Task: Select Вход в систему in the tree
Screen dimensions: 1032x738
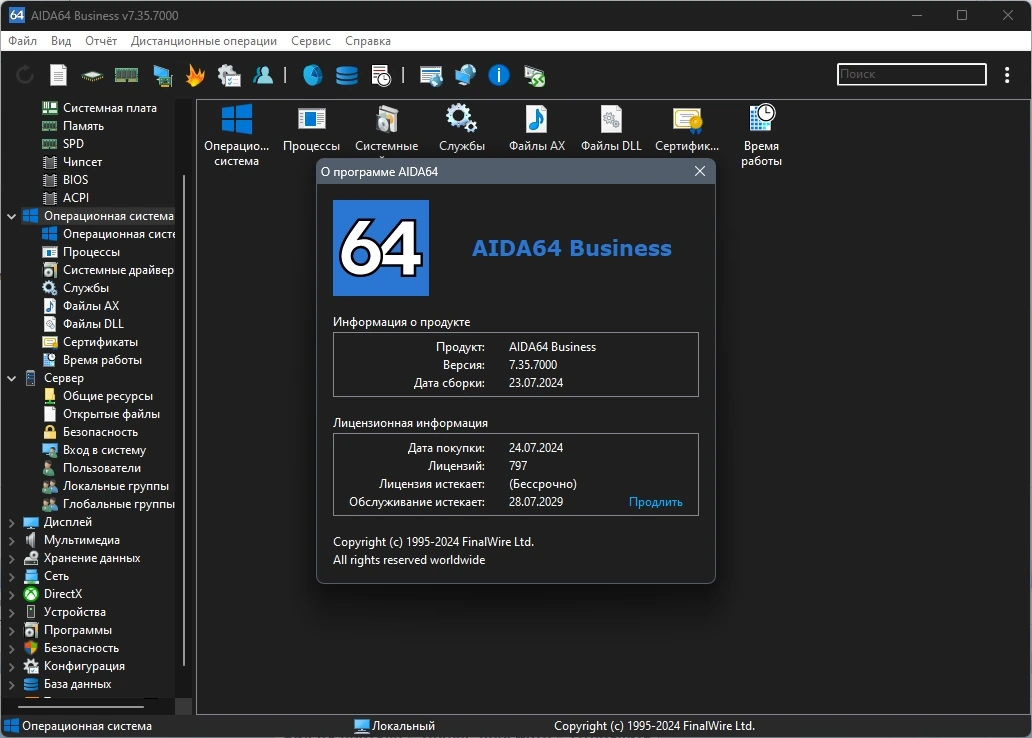Action: pos(94,450)
